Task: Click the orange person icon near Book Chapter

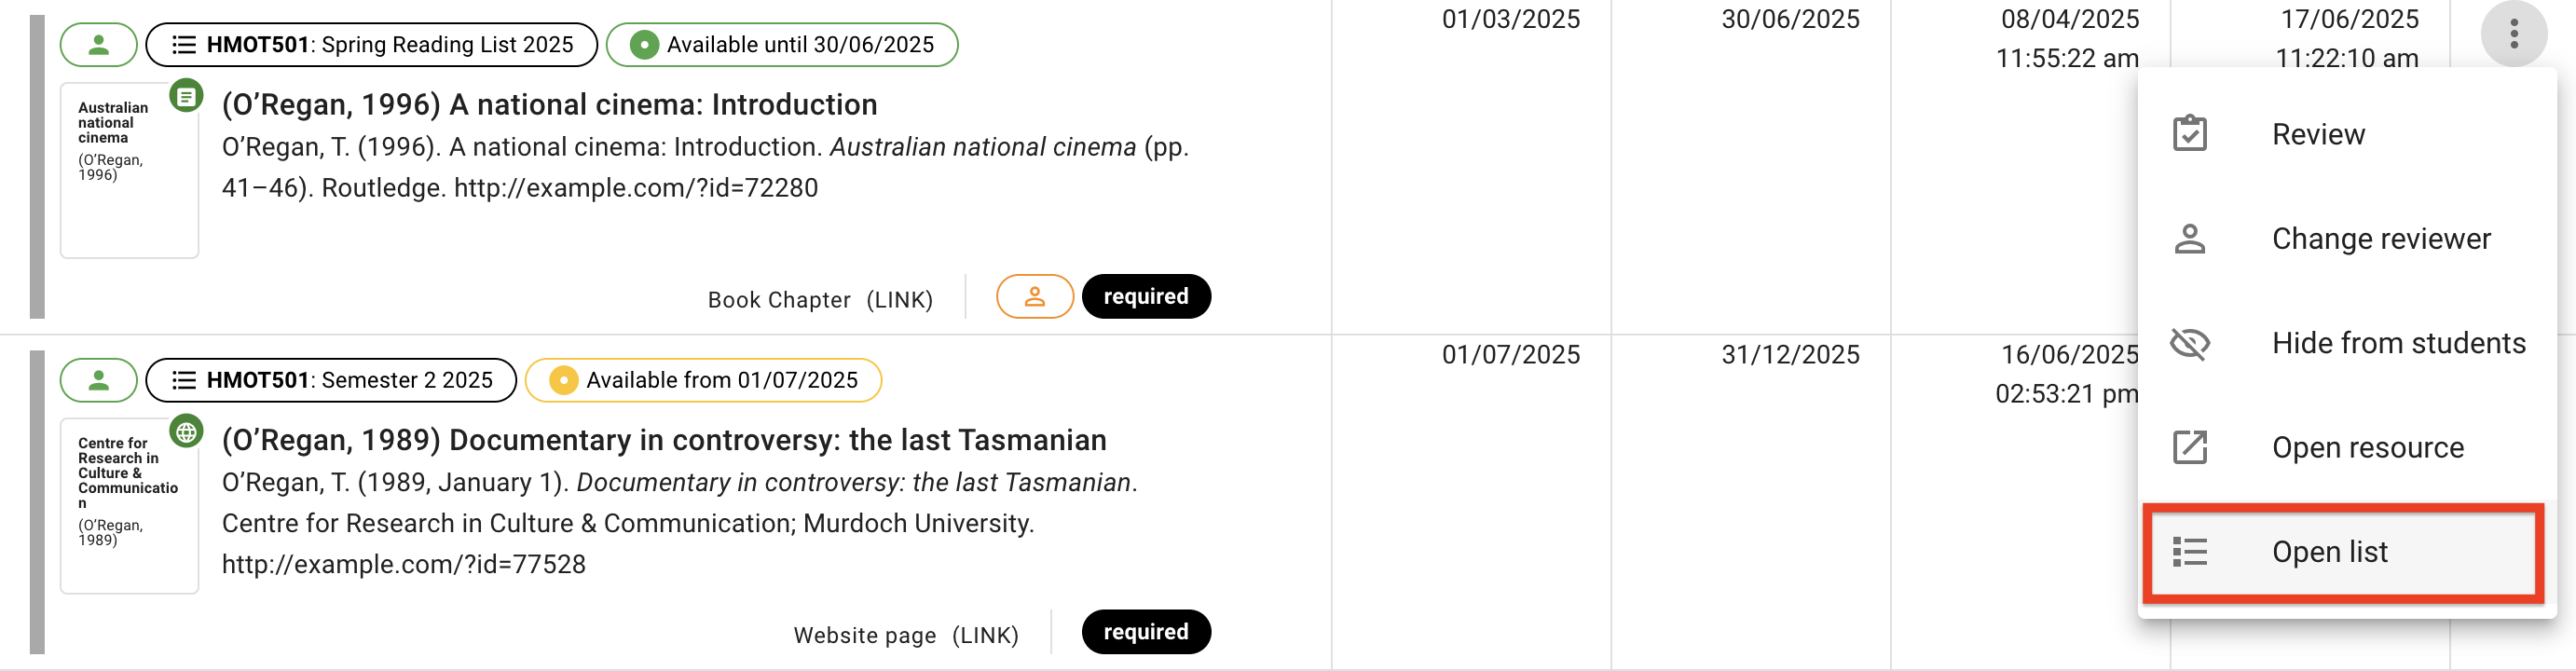Action: pos(1035,296)
